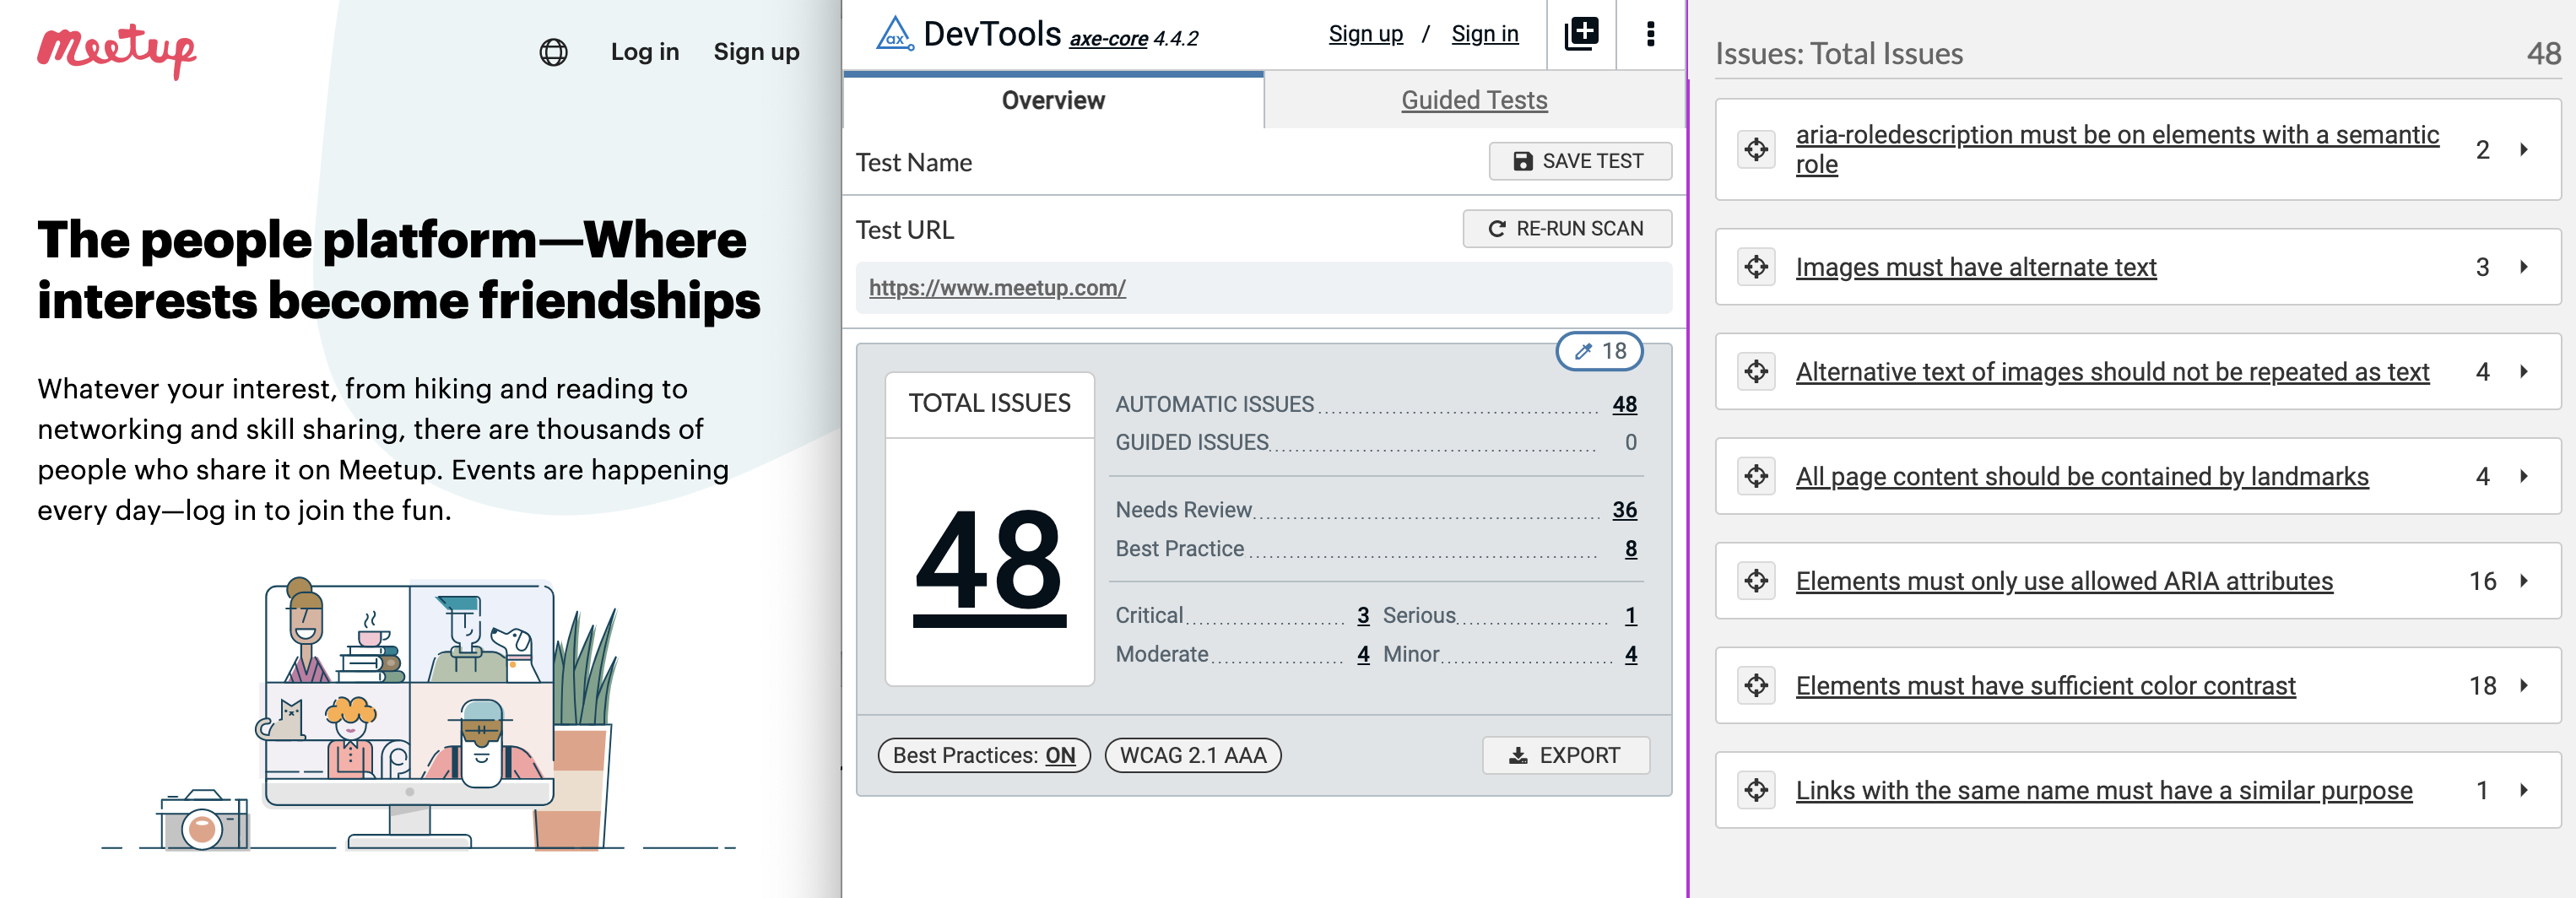Highlight allowed ARIA attributes issue icon
2576x898 pixels.
point(1756,581)
